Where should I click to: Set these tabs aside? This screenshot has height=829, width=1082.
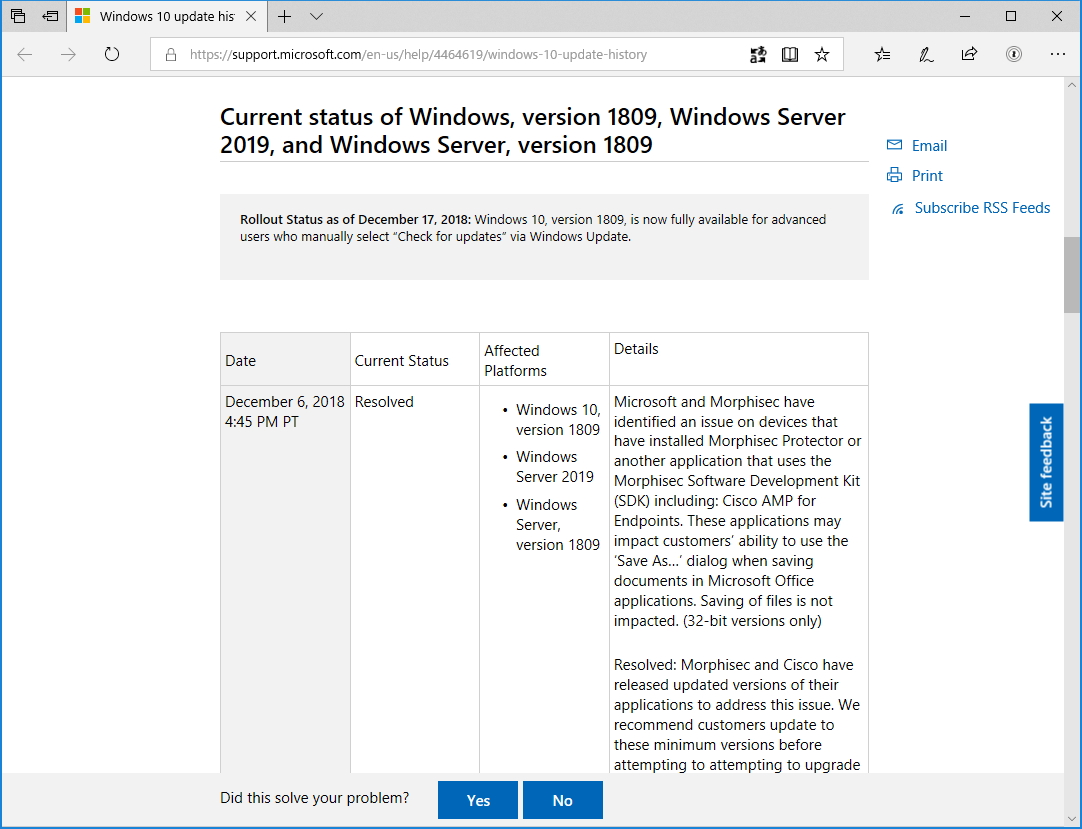tap(50, 16)
